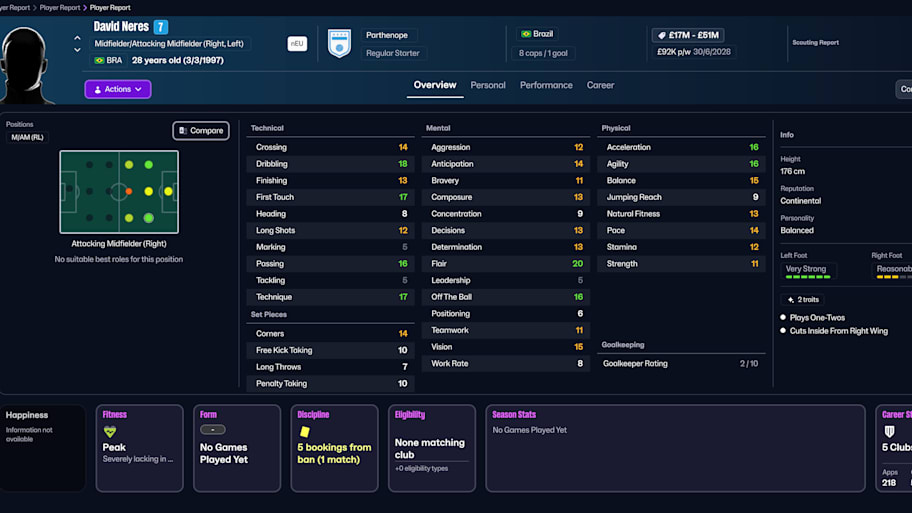
Task: Click Cuts Inside From Right Wing trait
Action: pos(838,331)
